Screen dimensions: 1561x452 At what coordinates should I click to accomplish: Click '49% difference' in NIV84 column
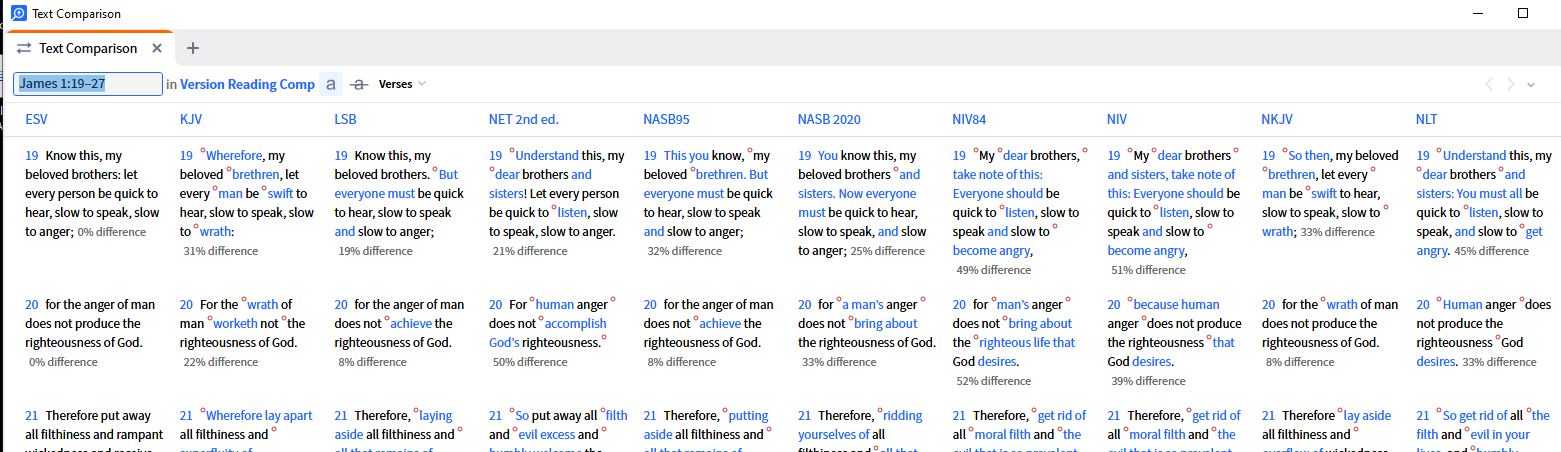993,270
